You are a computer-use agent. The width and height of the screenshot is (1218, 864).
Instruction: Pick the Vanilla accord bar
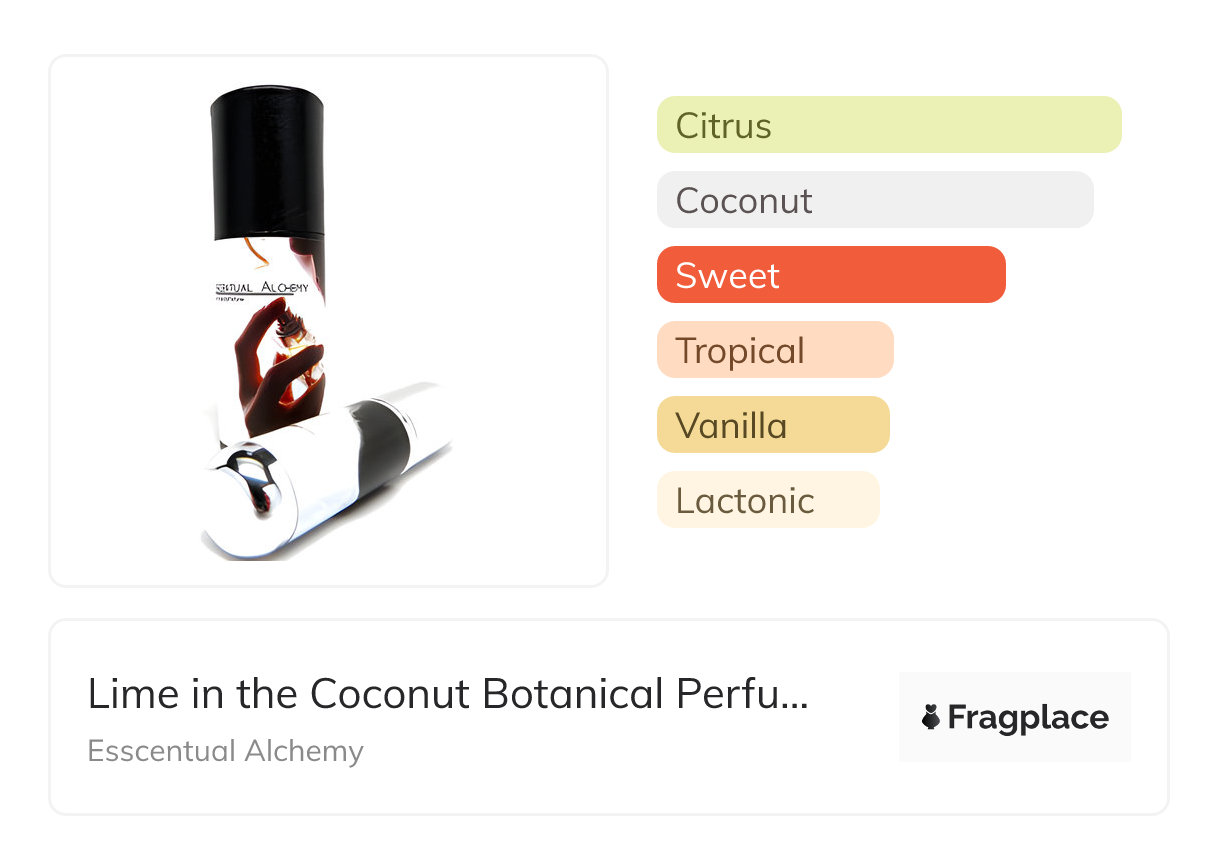pyautogui.click(x=772, y=425)
